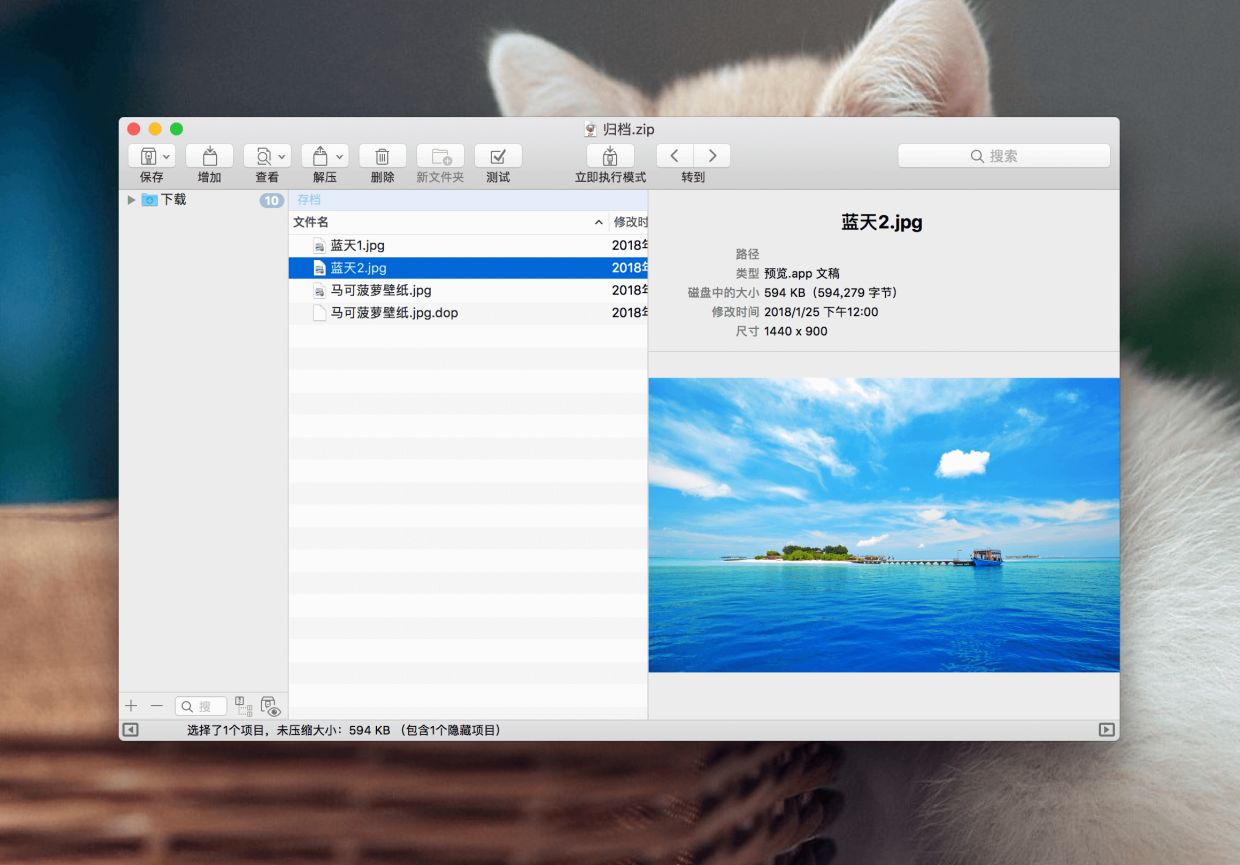
Task: Collapse sidebar with bottom-left arrow button
Action: [x=131, y=730]
